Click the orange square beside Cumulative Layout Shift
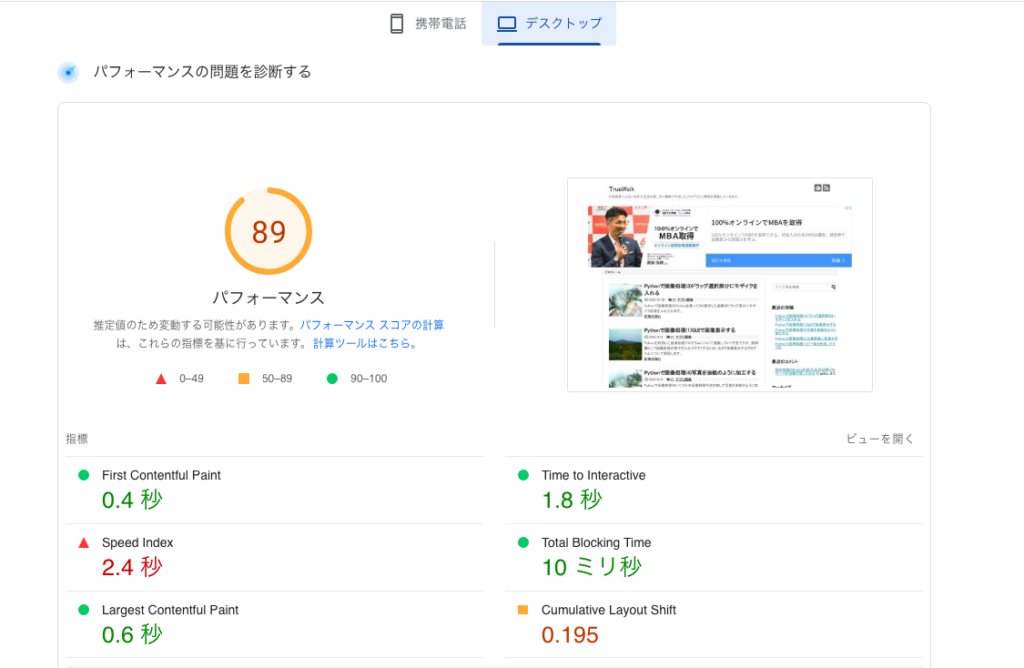This screenshot has height=668, width=1024. (523, 610)
